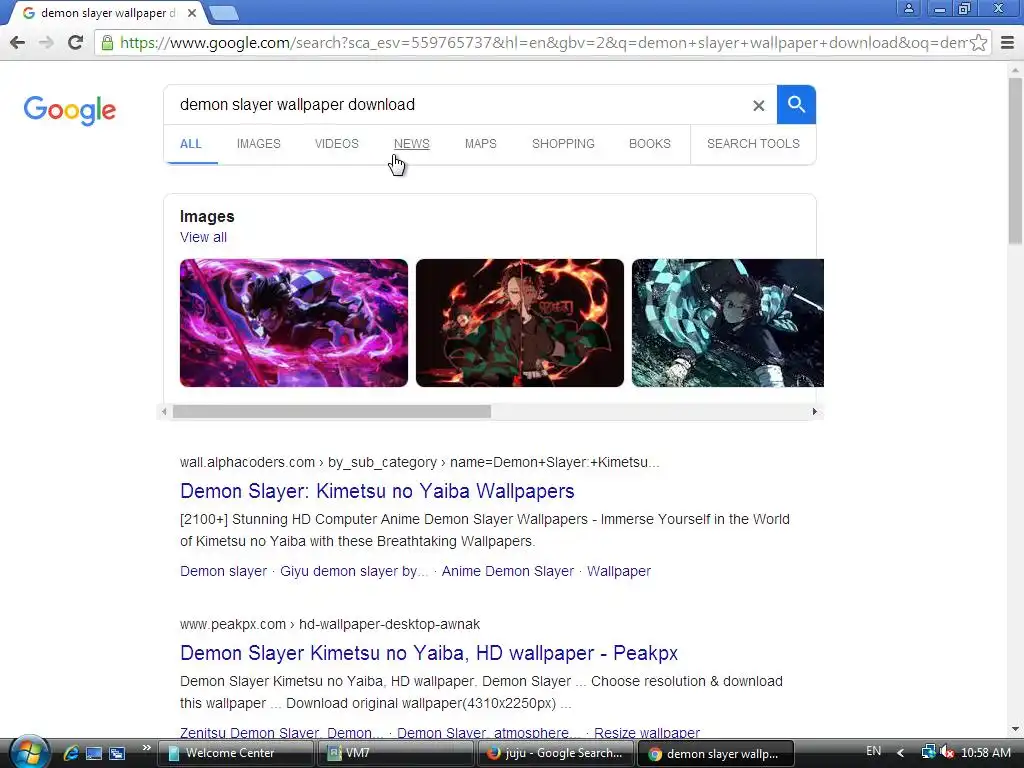
Task: Click the Resize wallpaper sublink
Action: (647, 732)
